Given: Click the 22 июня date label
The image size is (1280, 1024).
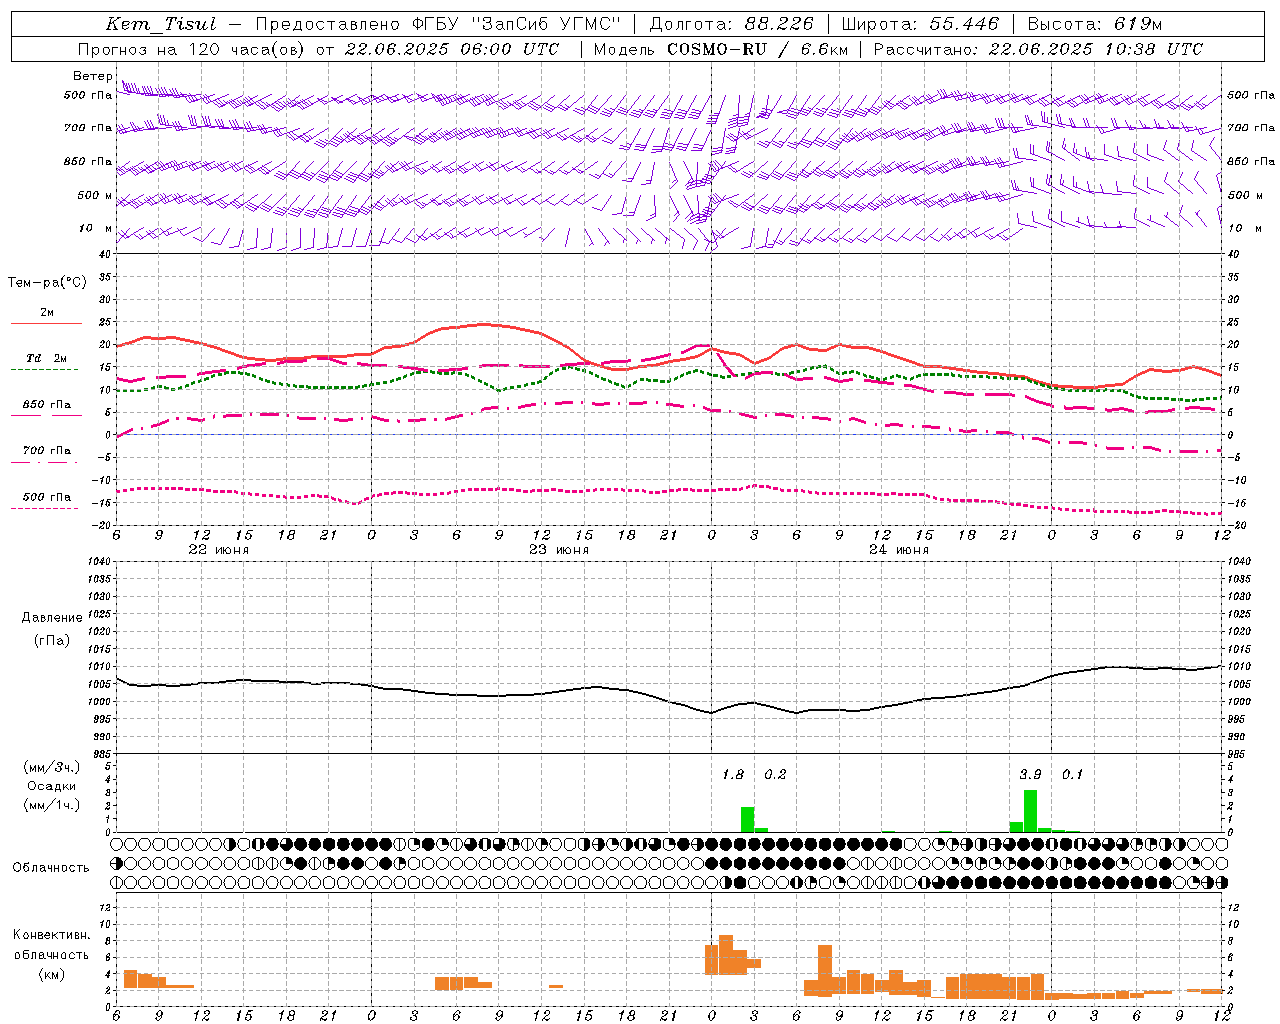Looking at the screenshot, I should 219,550.
